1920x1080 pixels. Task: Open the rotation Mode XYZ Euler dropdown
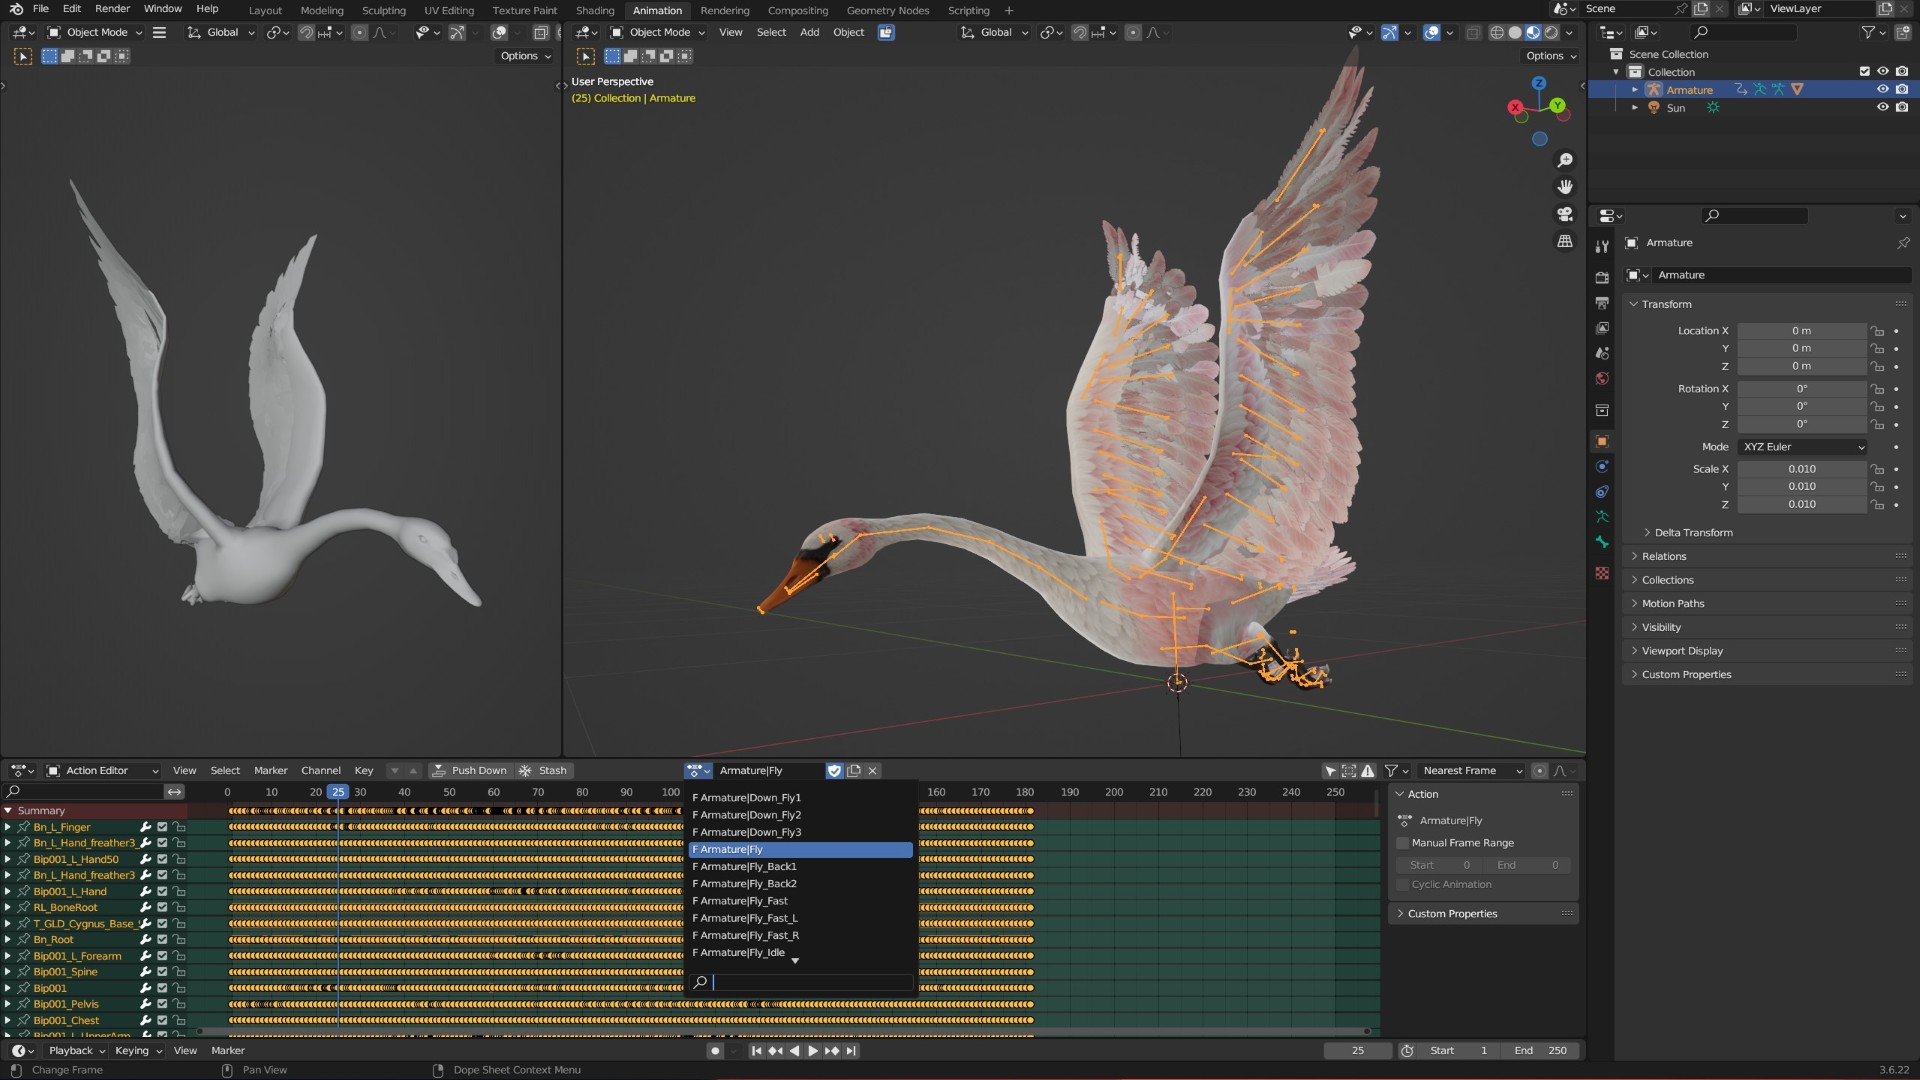click(1803, 447)
